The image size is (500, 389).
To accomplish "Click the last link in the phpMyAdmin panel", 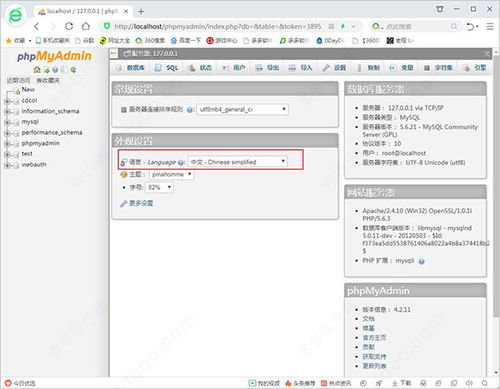I will coord(374,366).
